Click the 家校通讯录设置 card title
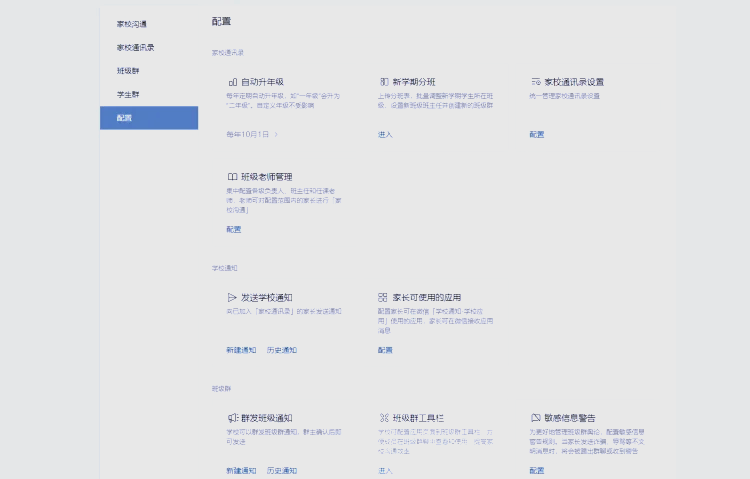This screenshot has width=750, height=479. tap(574, 82)
